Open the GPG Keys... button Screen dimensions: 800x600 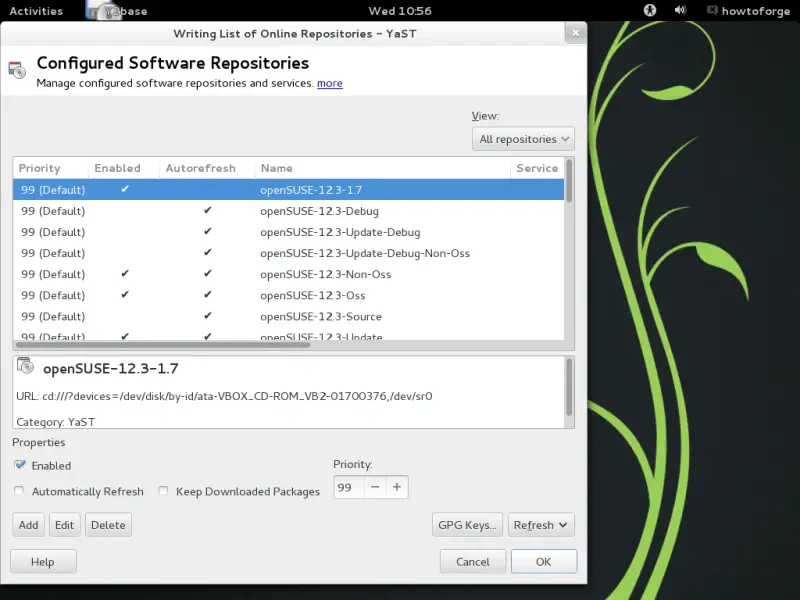click(467, 525)
